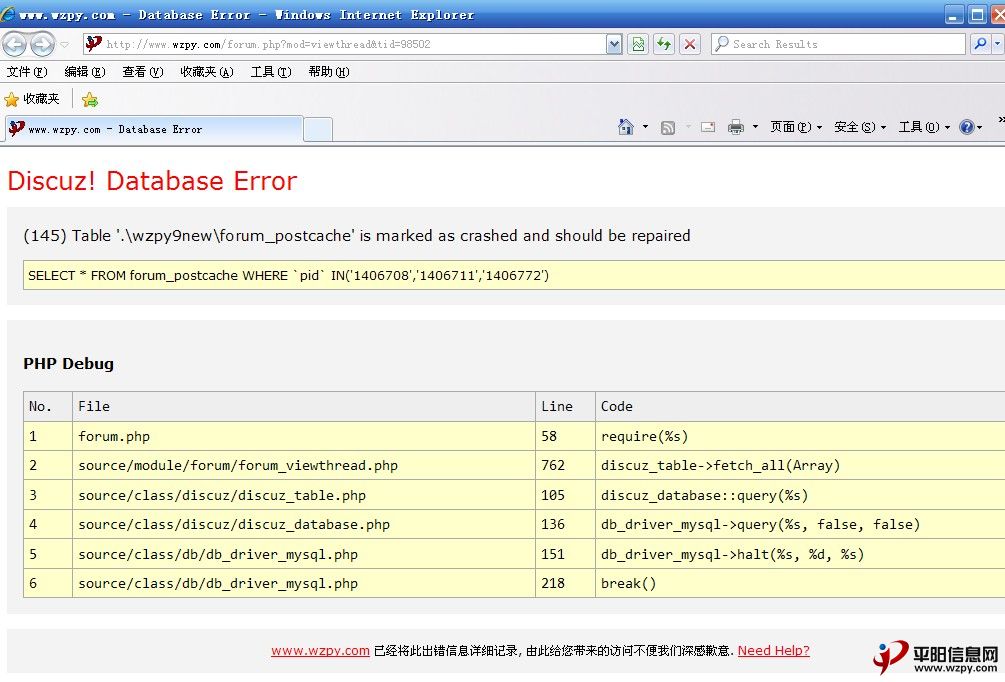Viewport: 1005px width, 682px height.
Task: Click the crashed table error message text
Action: coord(356,235)
